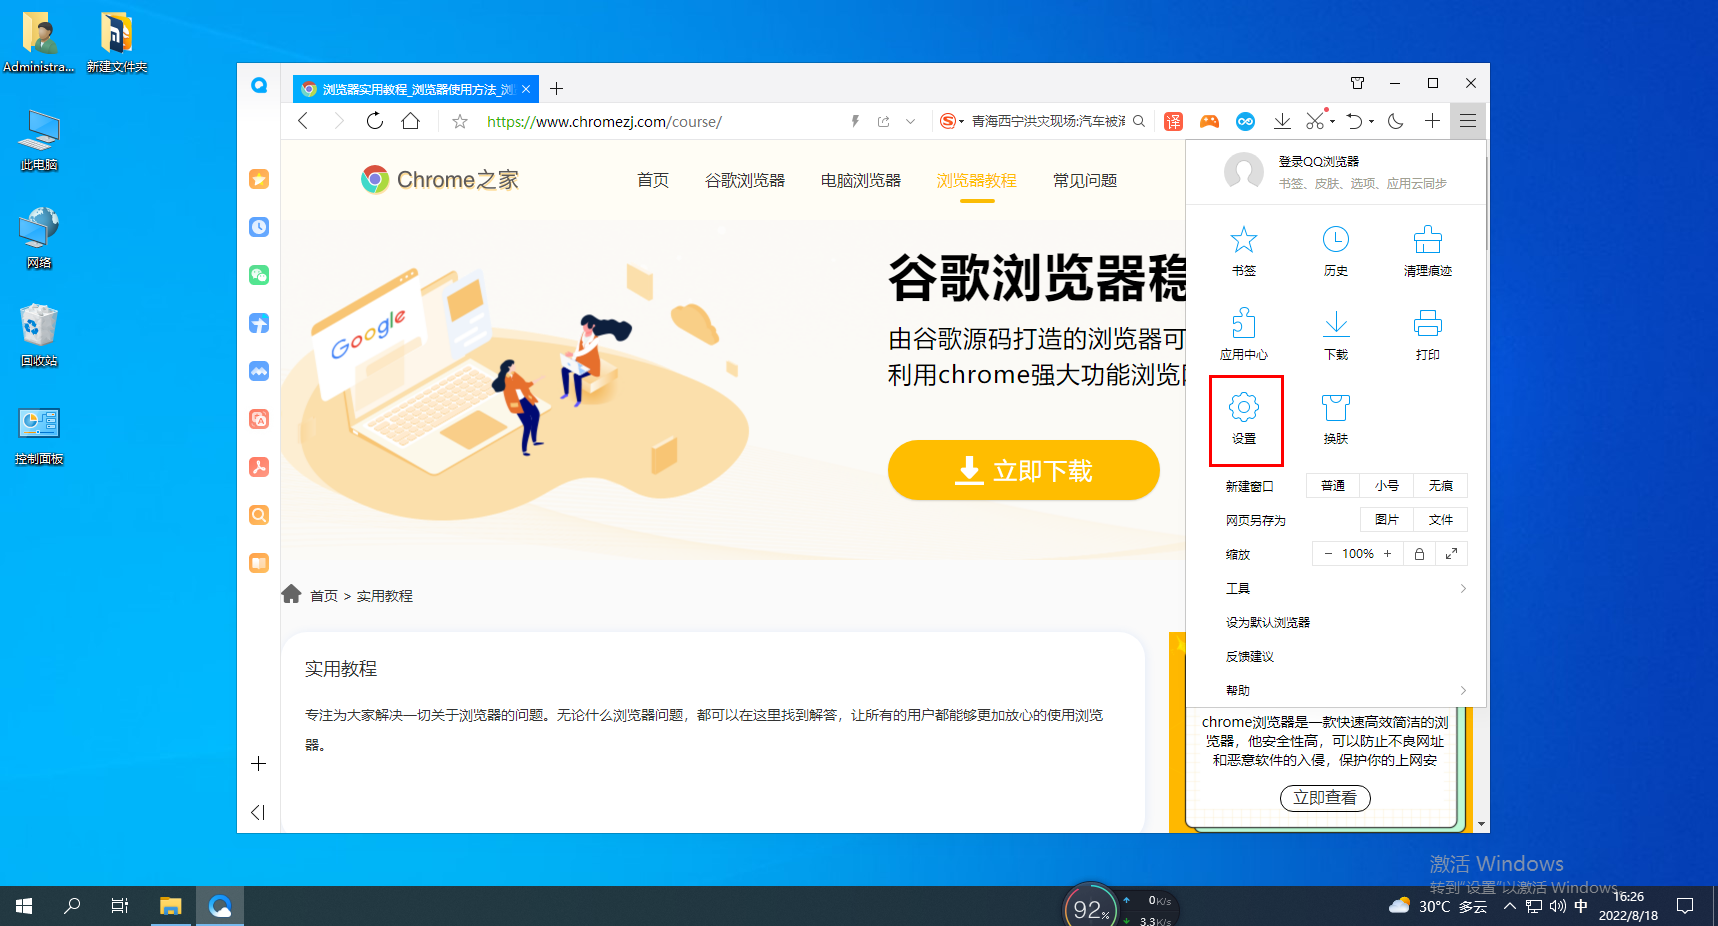1718x926 pixels.
Task: Open the sidebar green WeChat icon
Action: (259, 275)
